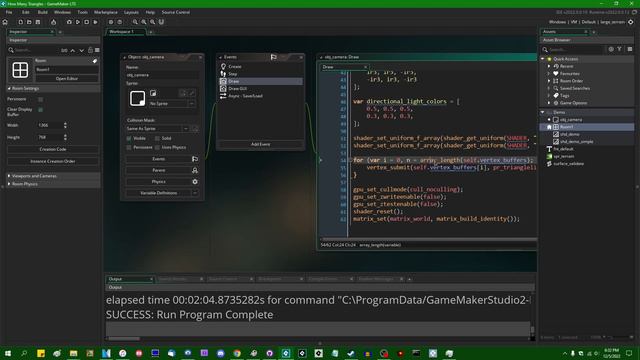
Task: Create a new project via toolbar icon
Action: (20, 22)
